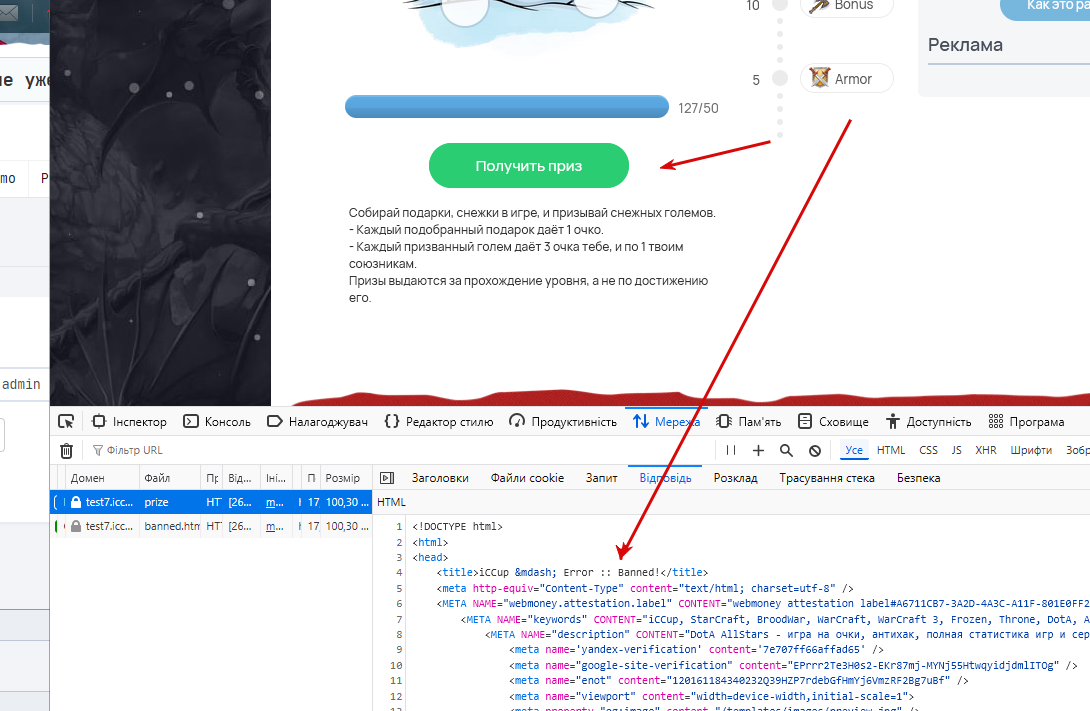Open the Пам'ять tab

[x=749, y=422]
